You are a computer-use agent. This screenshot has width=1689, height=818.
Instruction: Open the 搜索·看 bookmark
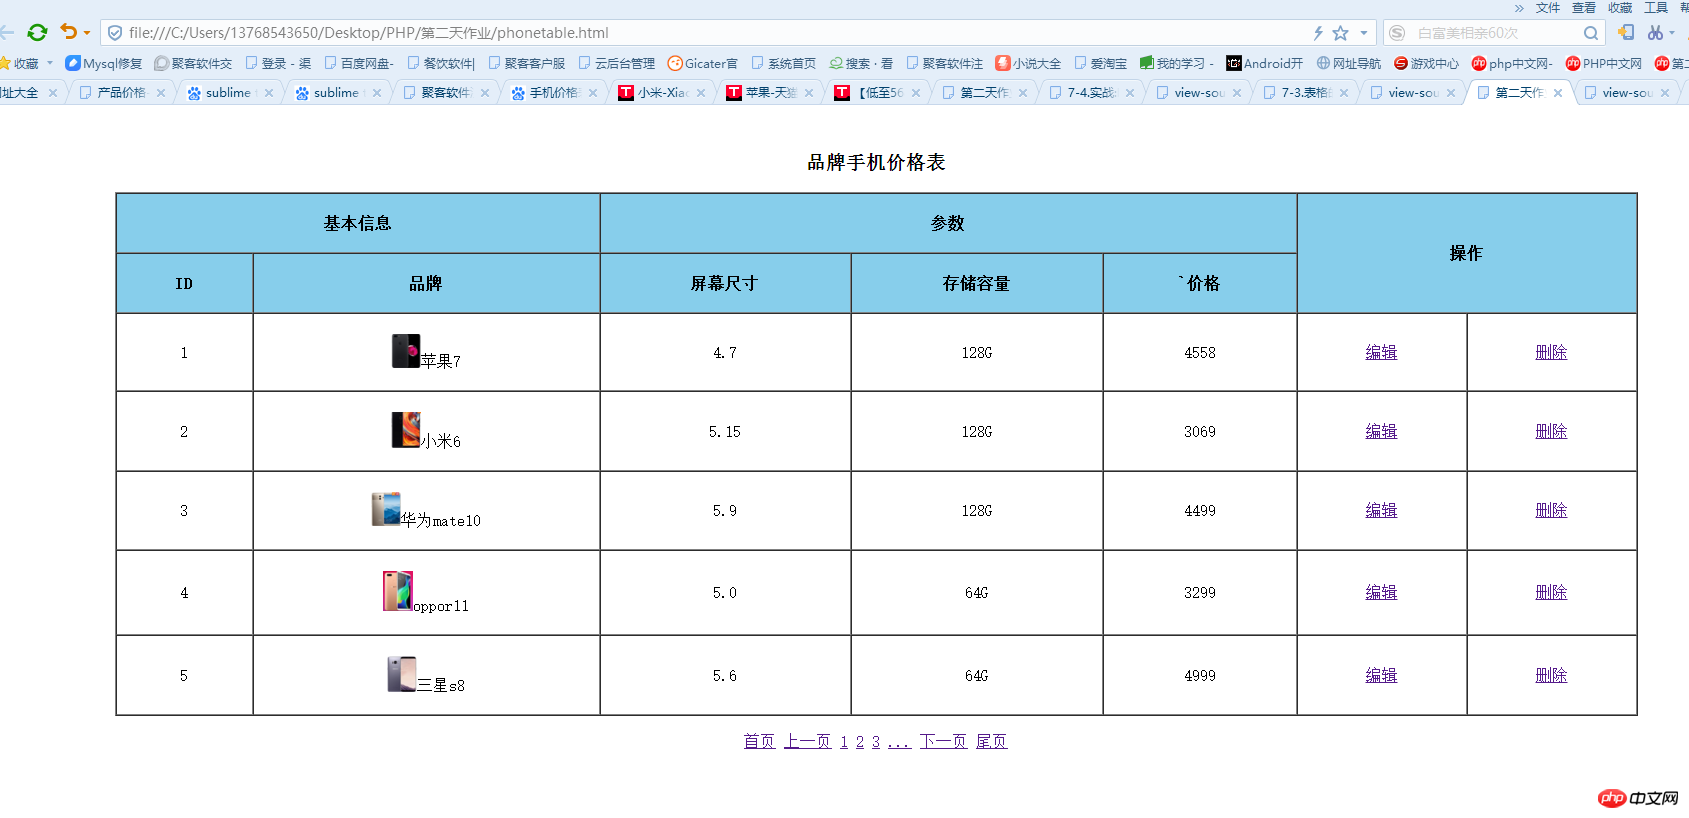[x=861, y=63]
